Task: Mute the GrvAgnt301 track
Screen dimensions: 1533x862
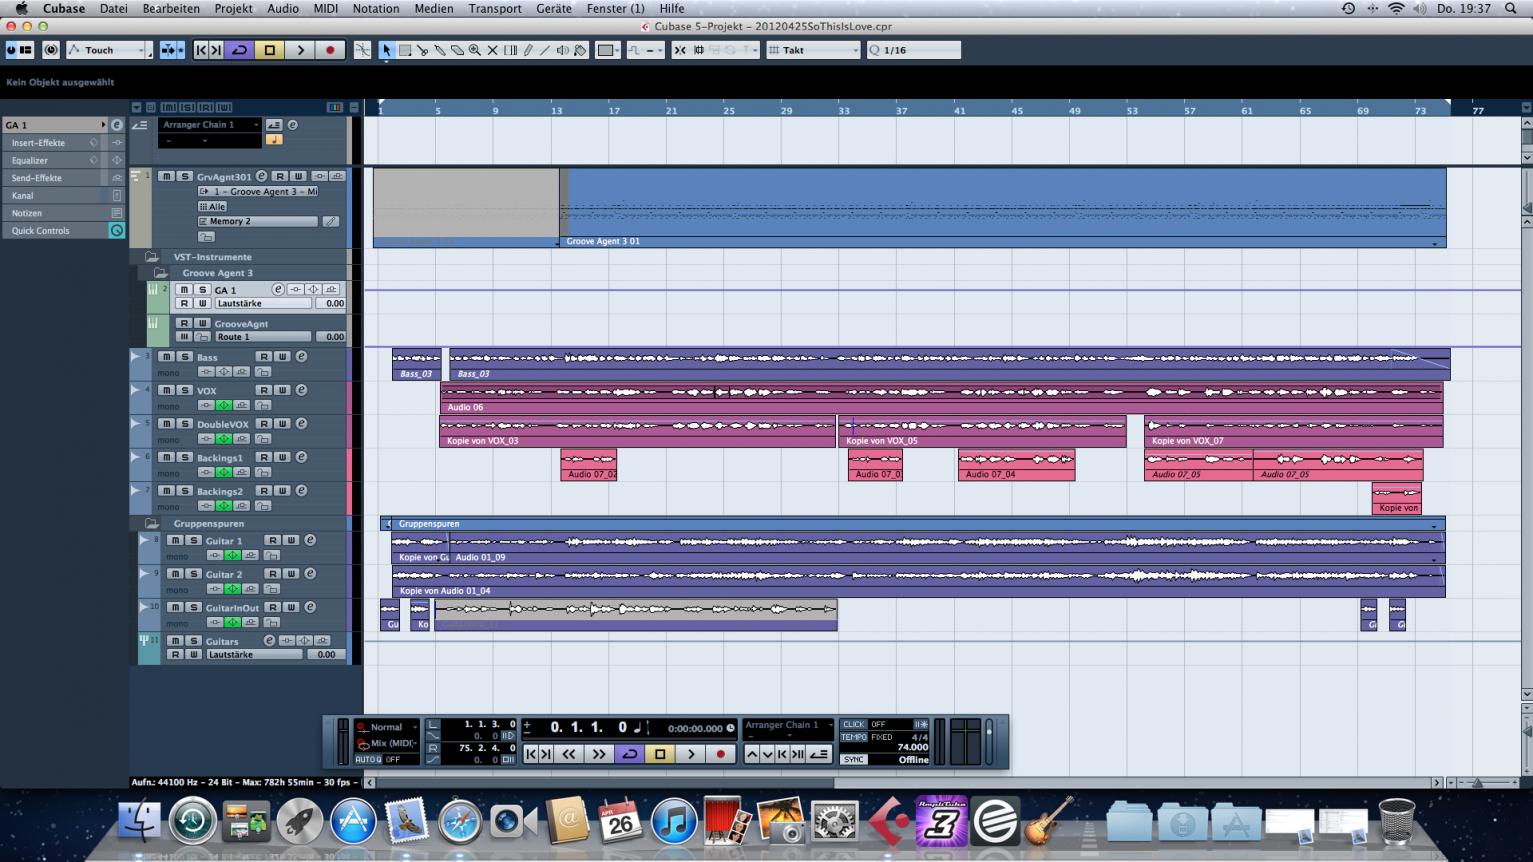Action: coord(166,176)
